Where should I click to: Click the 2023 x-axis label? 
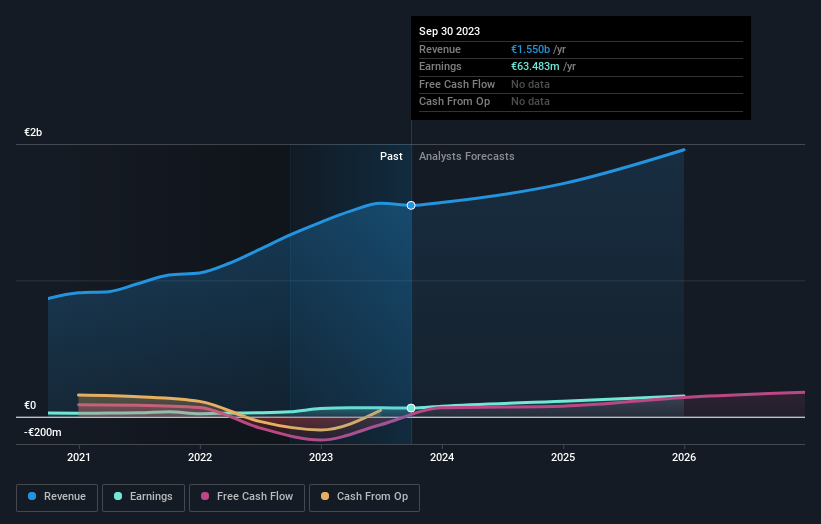coord(321,458)
